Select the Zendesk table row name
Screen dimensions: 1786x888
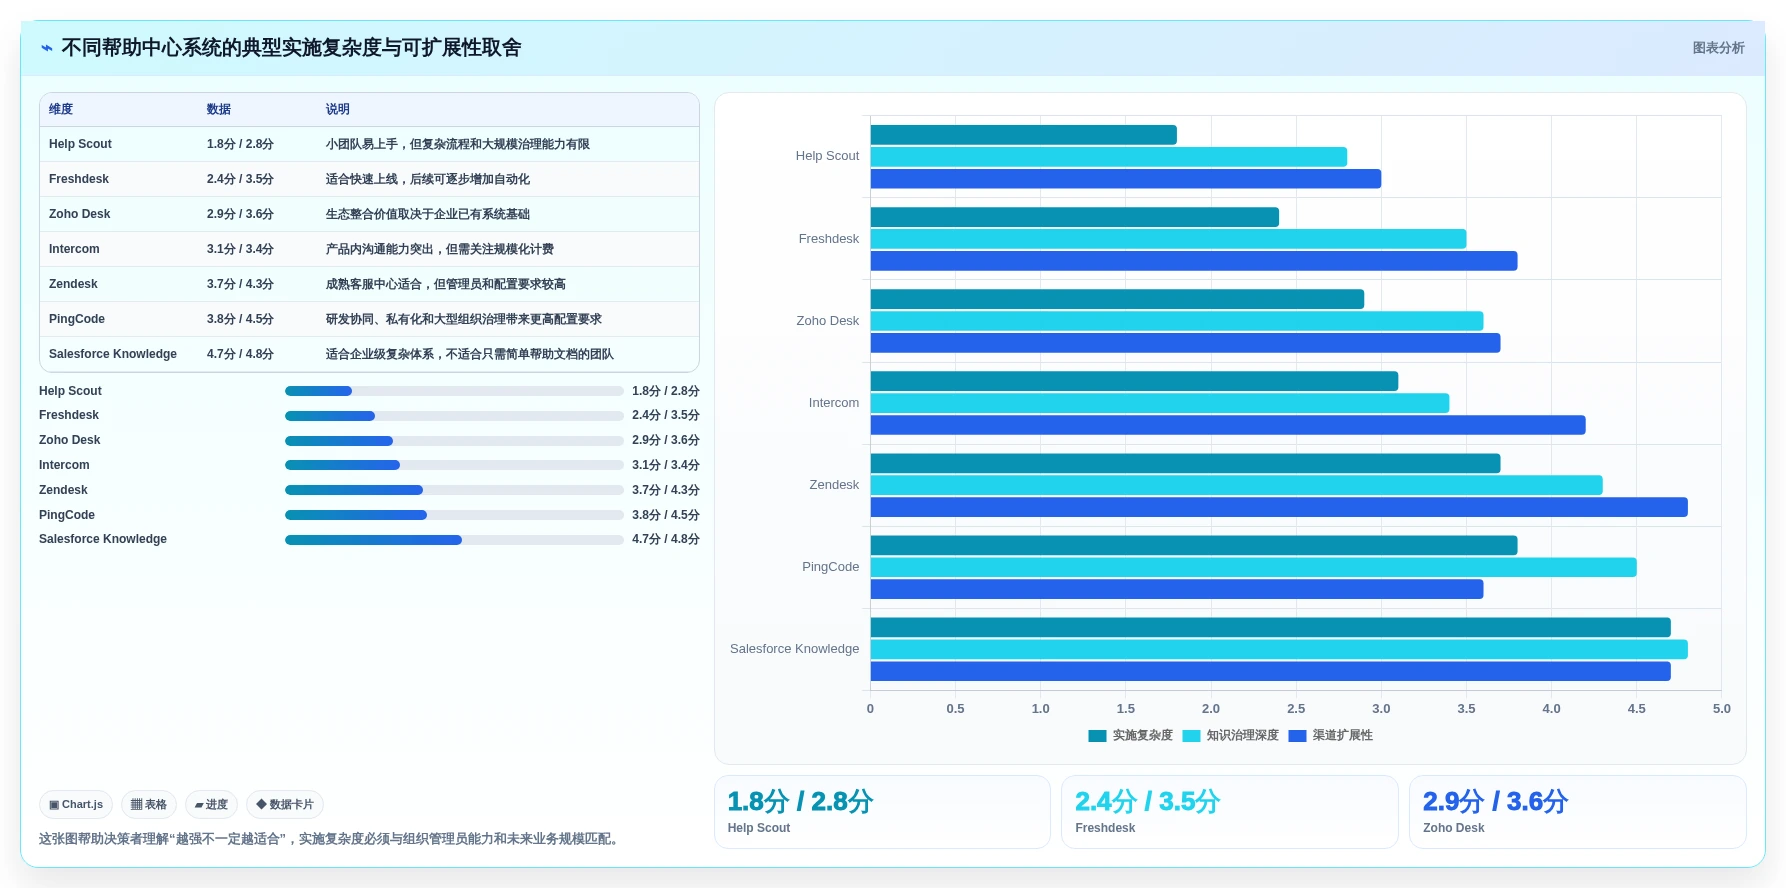pos(73,284)
